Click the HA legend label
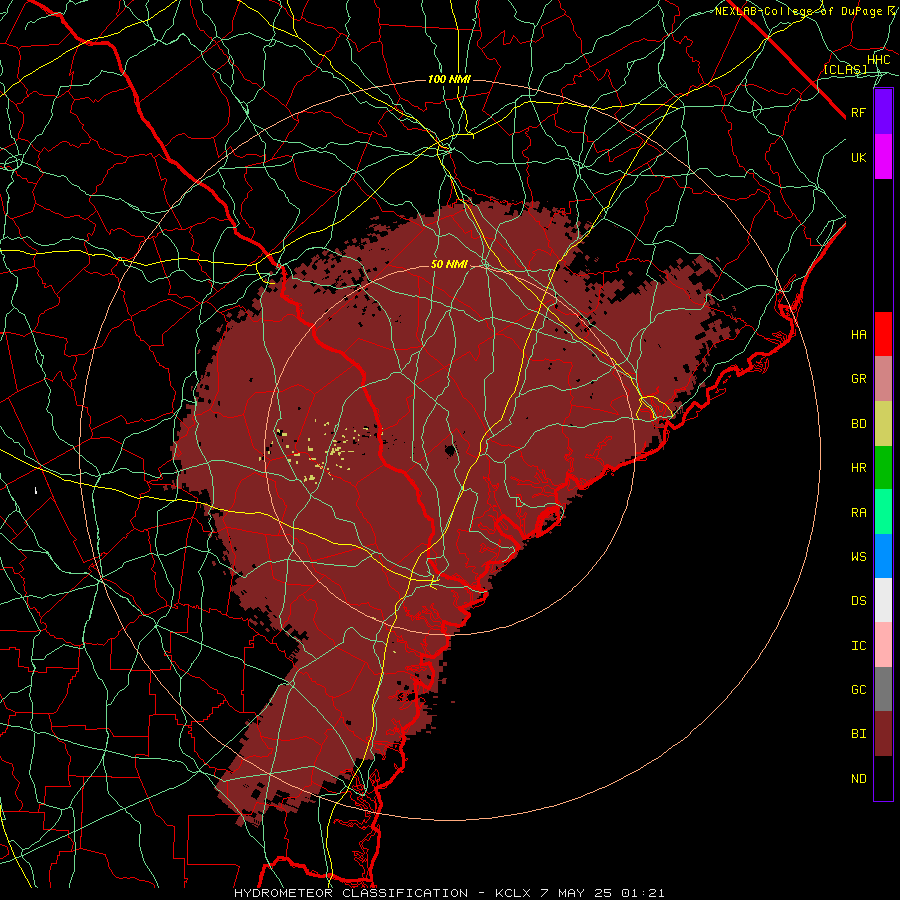 tap(858, 335)
